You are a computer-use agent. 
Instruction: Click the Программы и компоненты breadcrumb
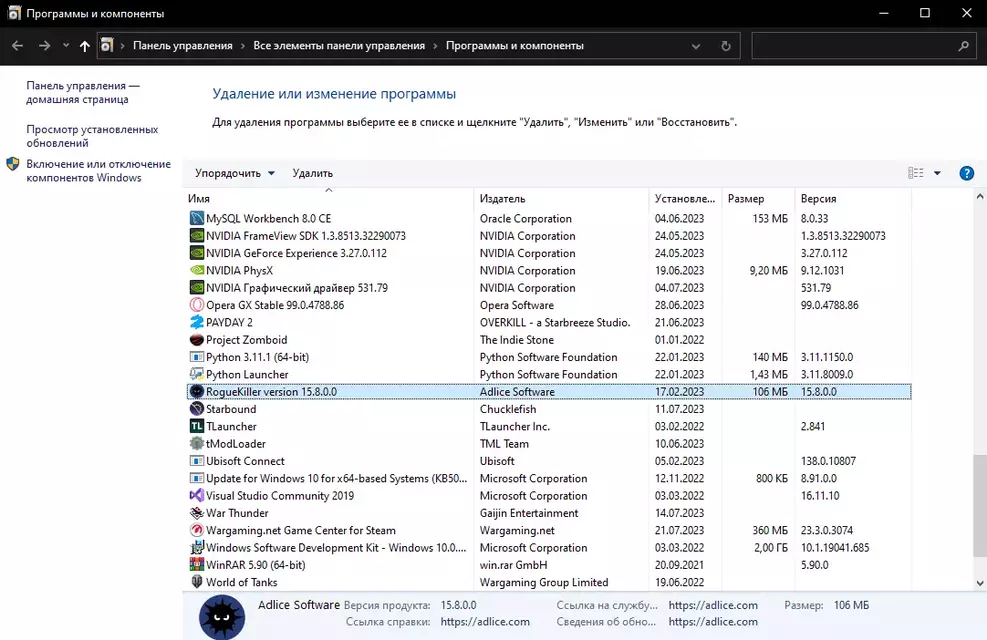pyautogui.click(x=515, y=46)
